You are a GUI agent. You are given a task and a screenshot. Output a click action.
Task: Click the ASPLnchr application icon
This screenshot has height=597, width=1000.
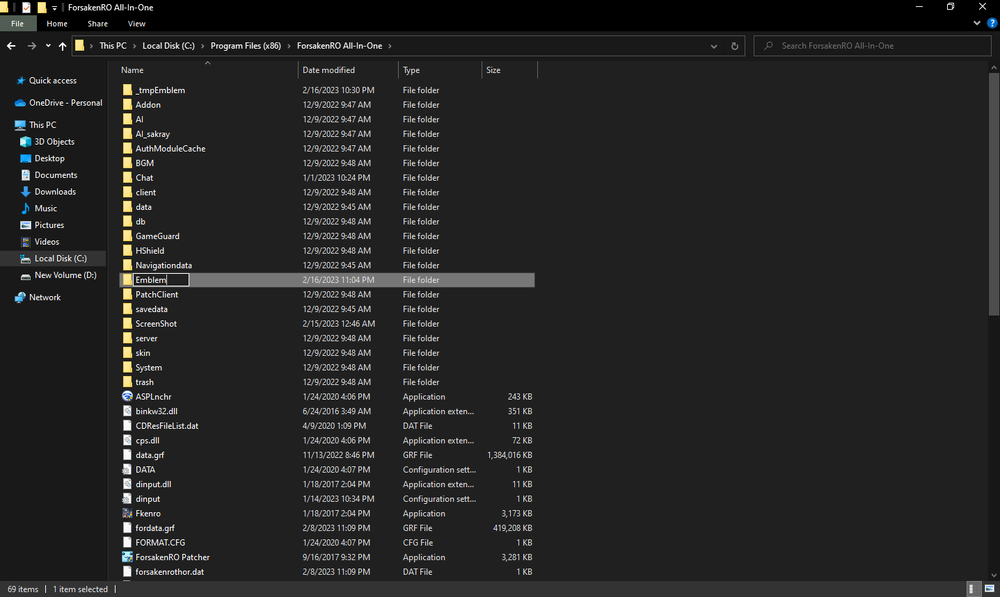(127, 397)
